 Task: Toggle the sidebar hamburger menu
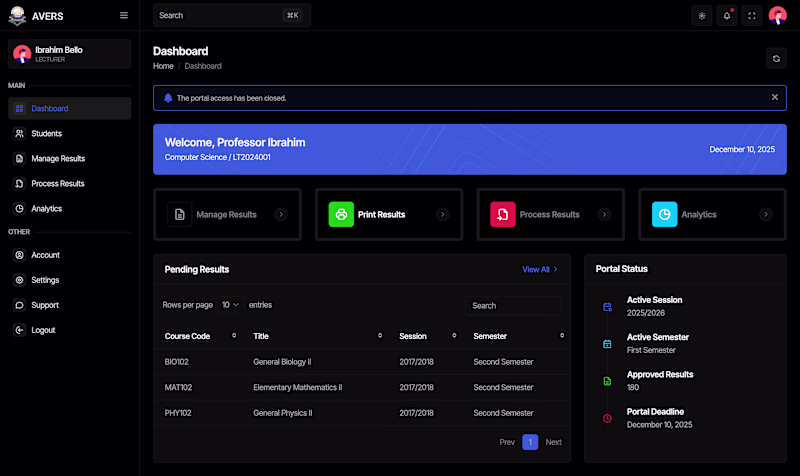coord(124,15)
